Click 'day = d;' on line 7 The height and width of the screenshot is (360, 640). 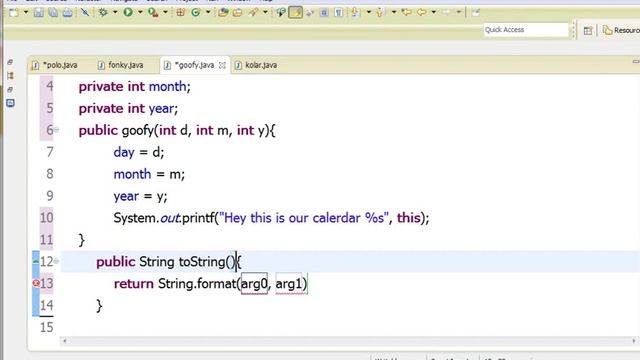[139, 152]
